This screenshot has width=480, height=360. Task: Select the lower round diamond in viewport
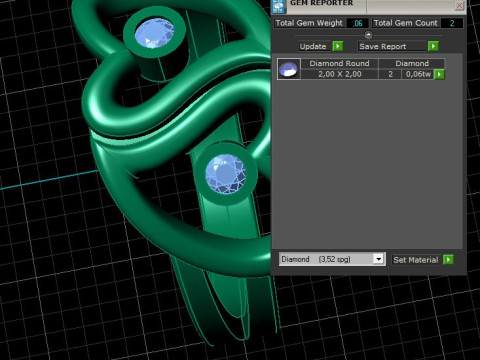click(x=225, y=174)
